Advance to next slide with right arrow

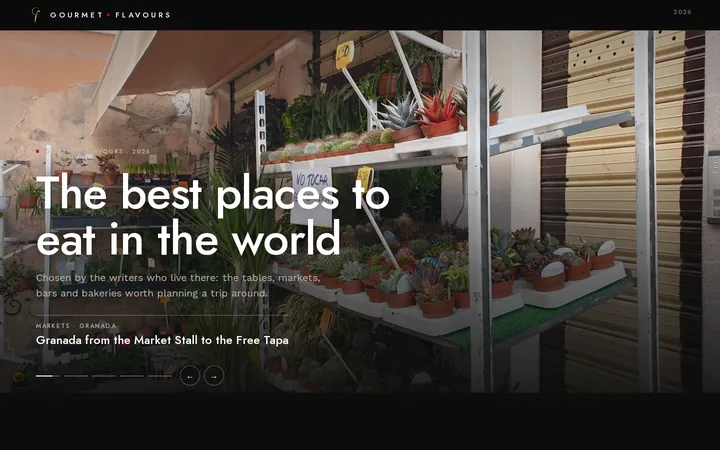214,376
